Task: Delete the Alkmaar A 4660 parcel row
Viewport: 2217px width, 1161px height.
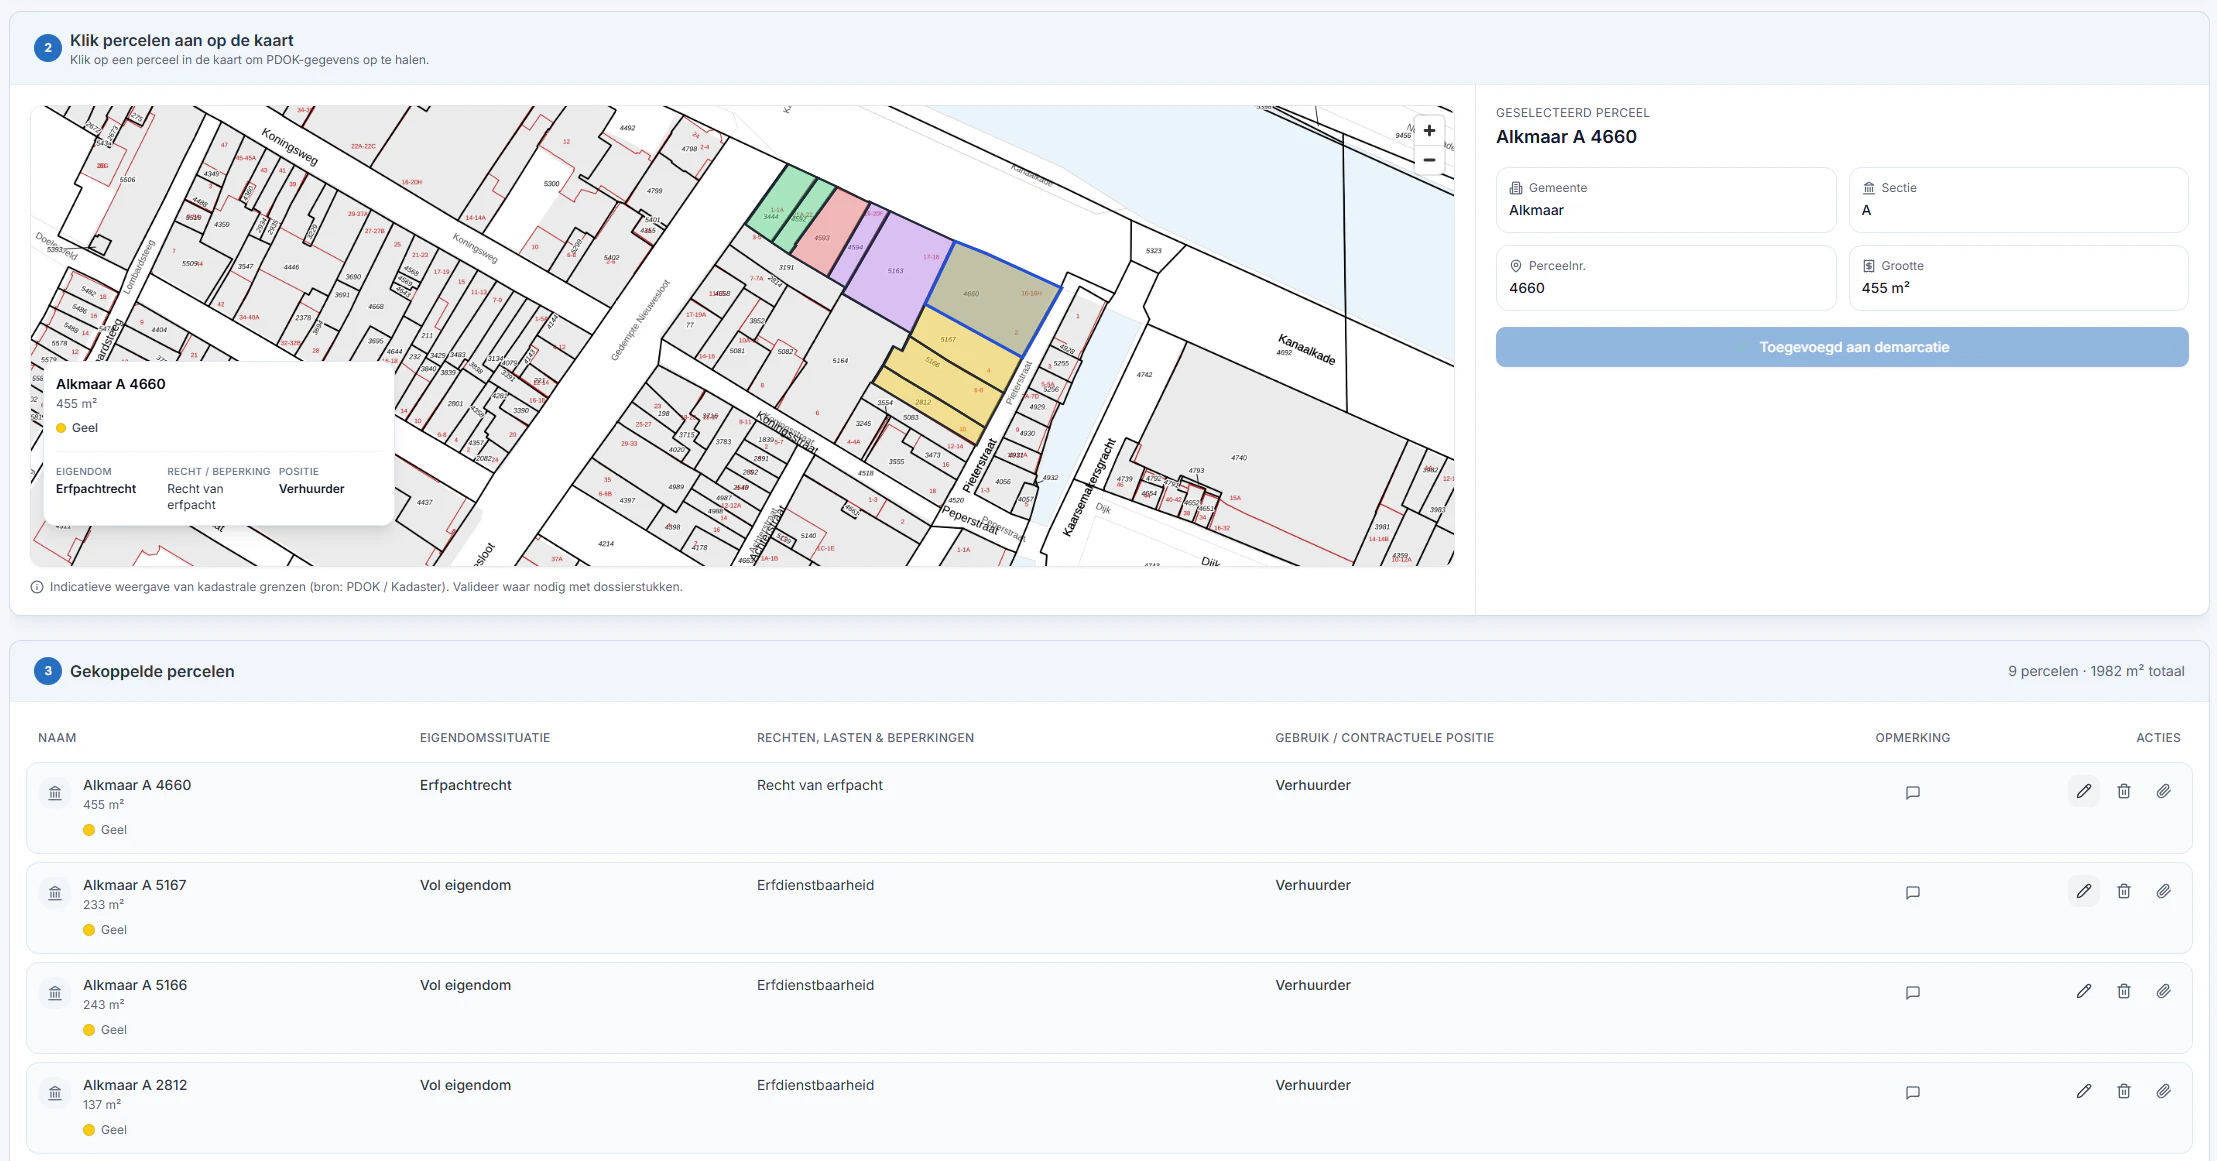Action: point(2124,791)
